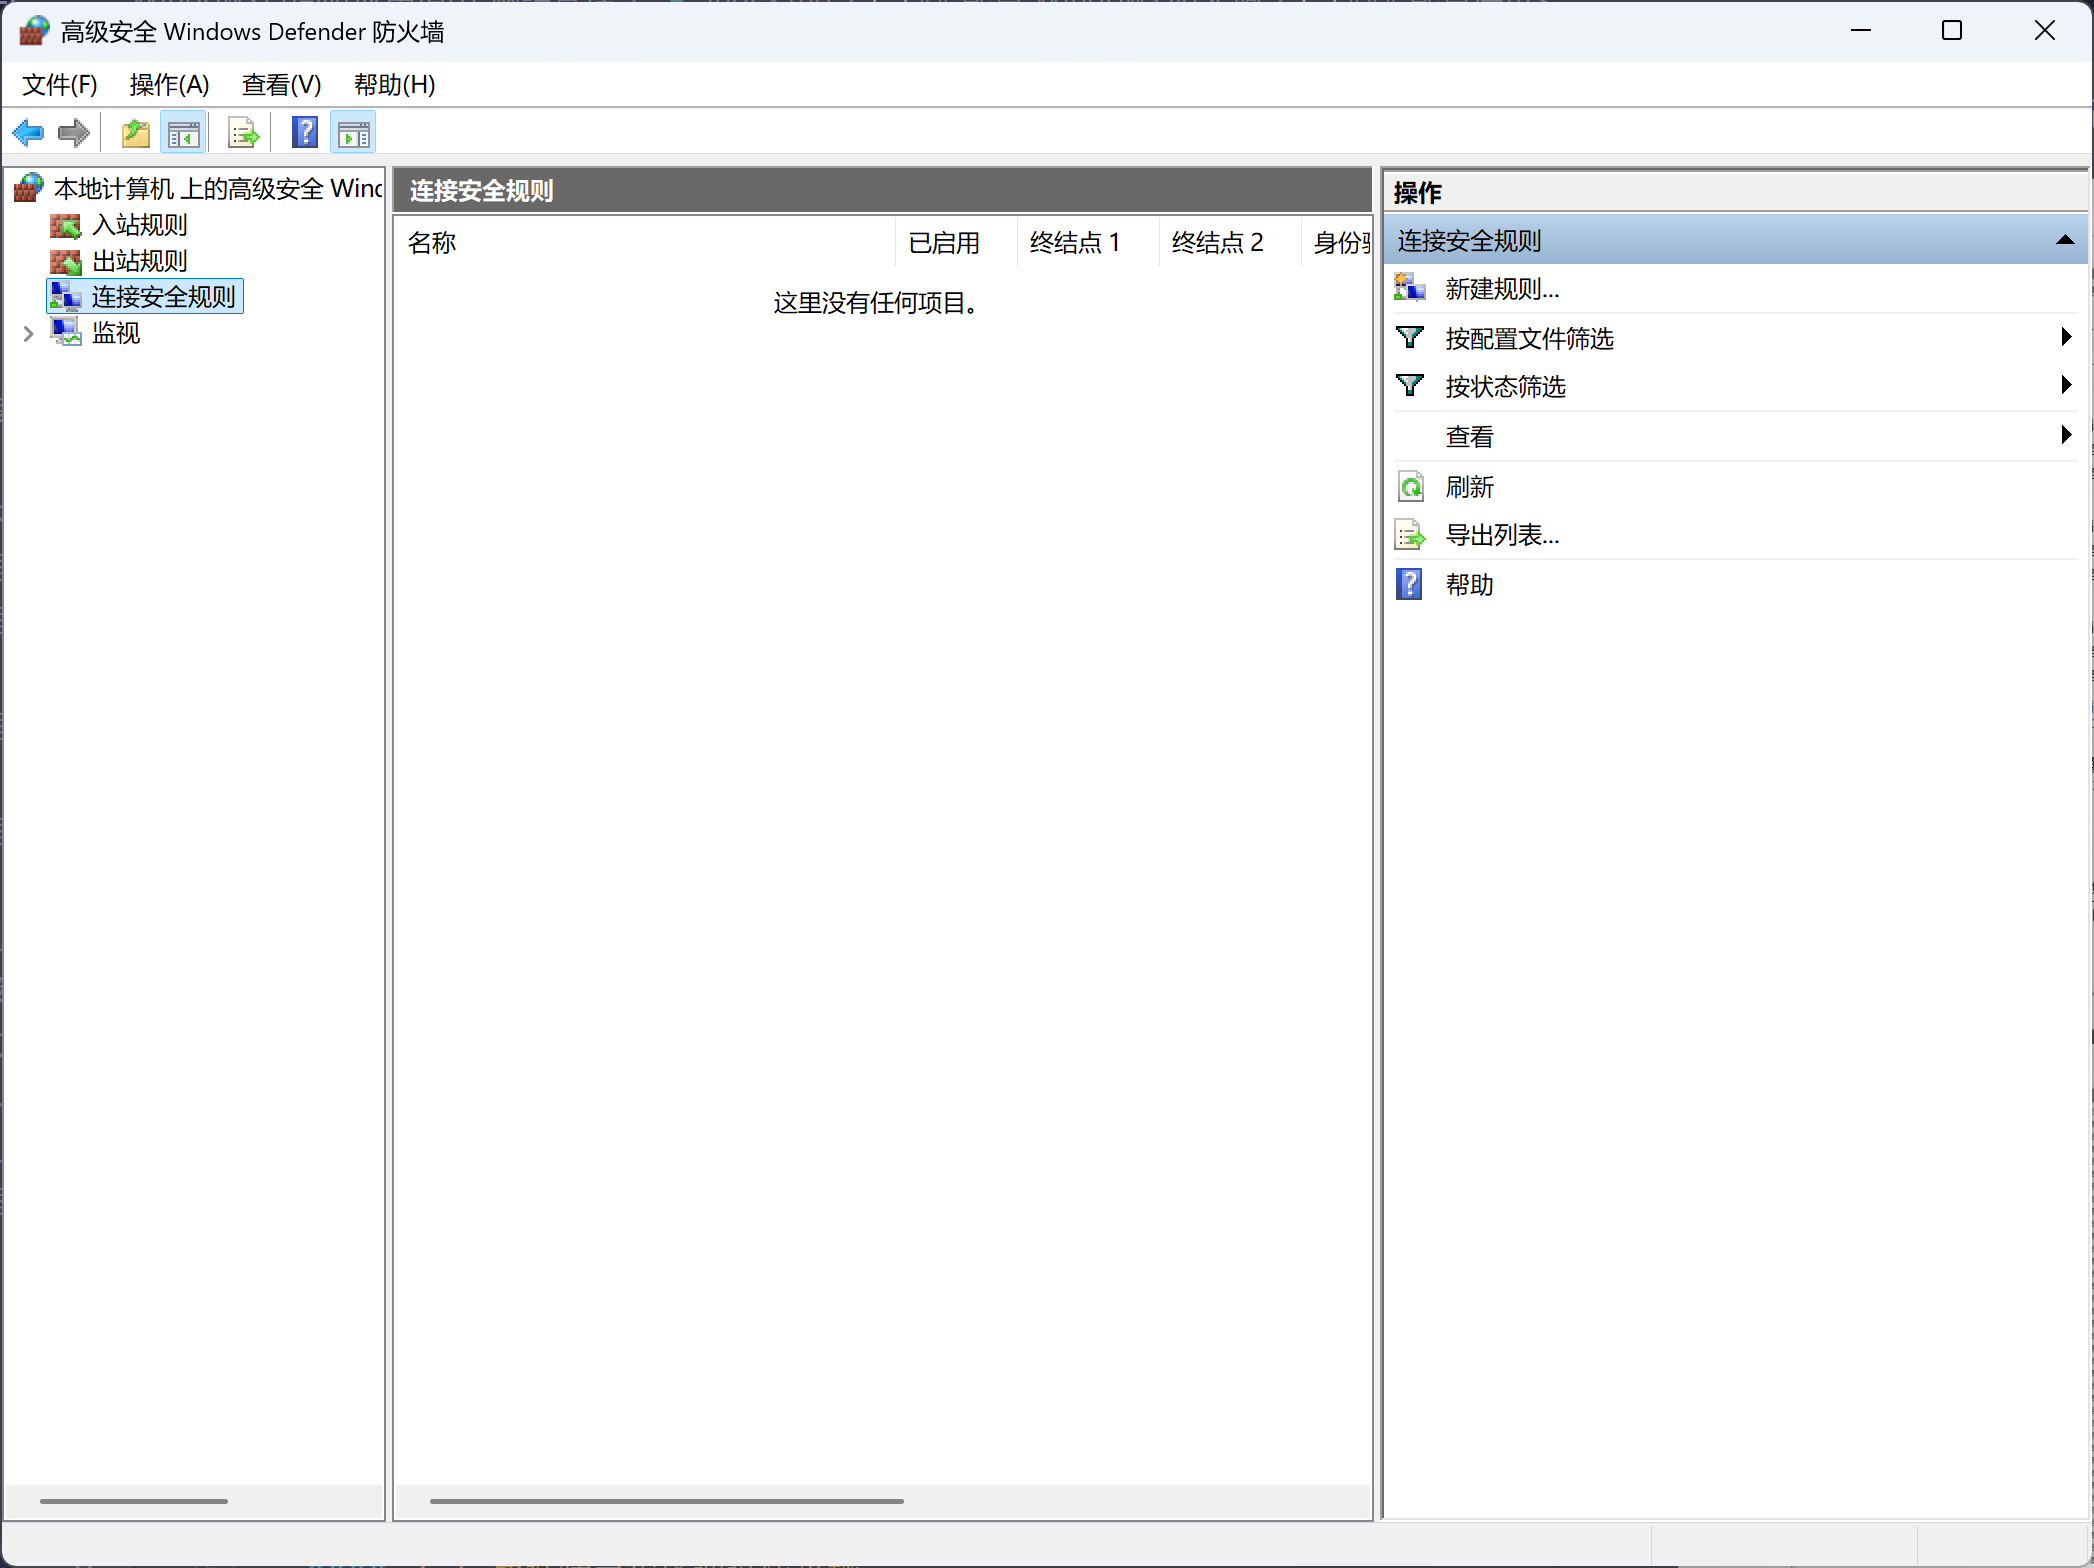Minimize the firewall window
This screenshot has height=1568, width=2094.
1860,31
